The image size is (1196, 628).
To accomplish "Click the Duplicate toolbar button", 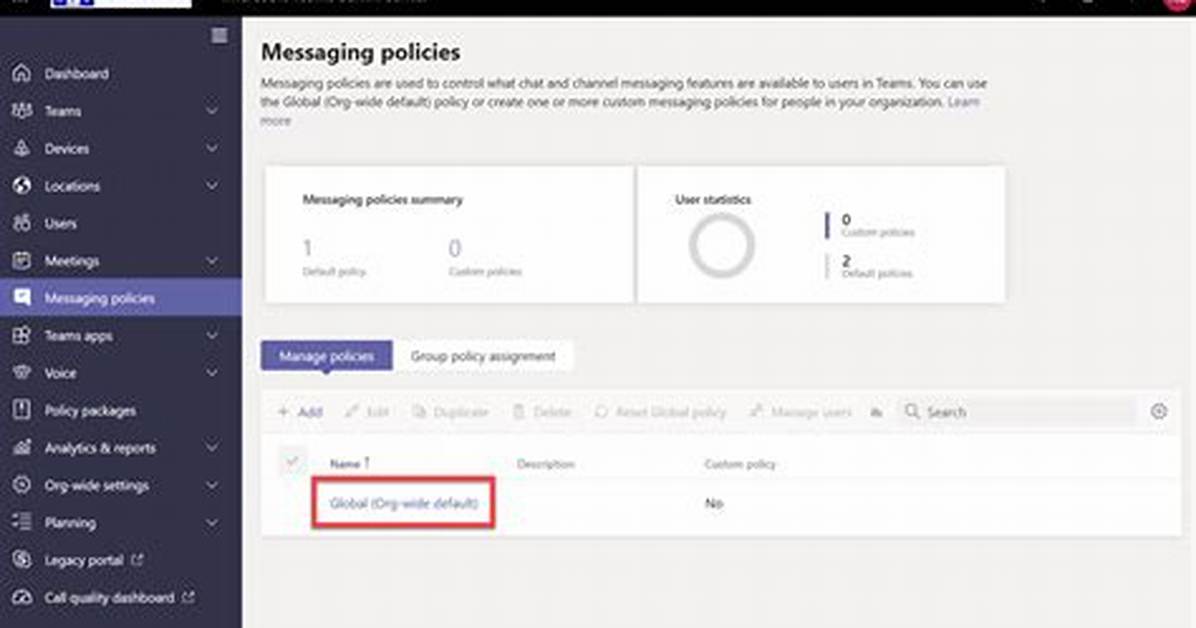I will click(450, 412).
